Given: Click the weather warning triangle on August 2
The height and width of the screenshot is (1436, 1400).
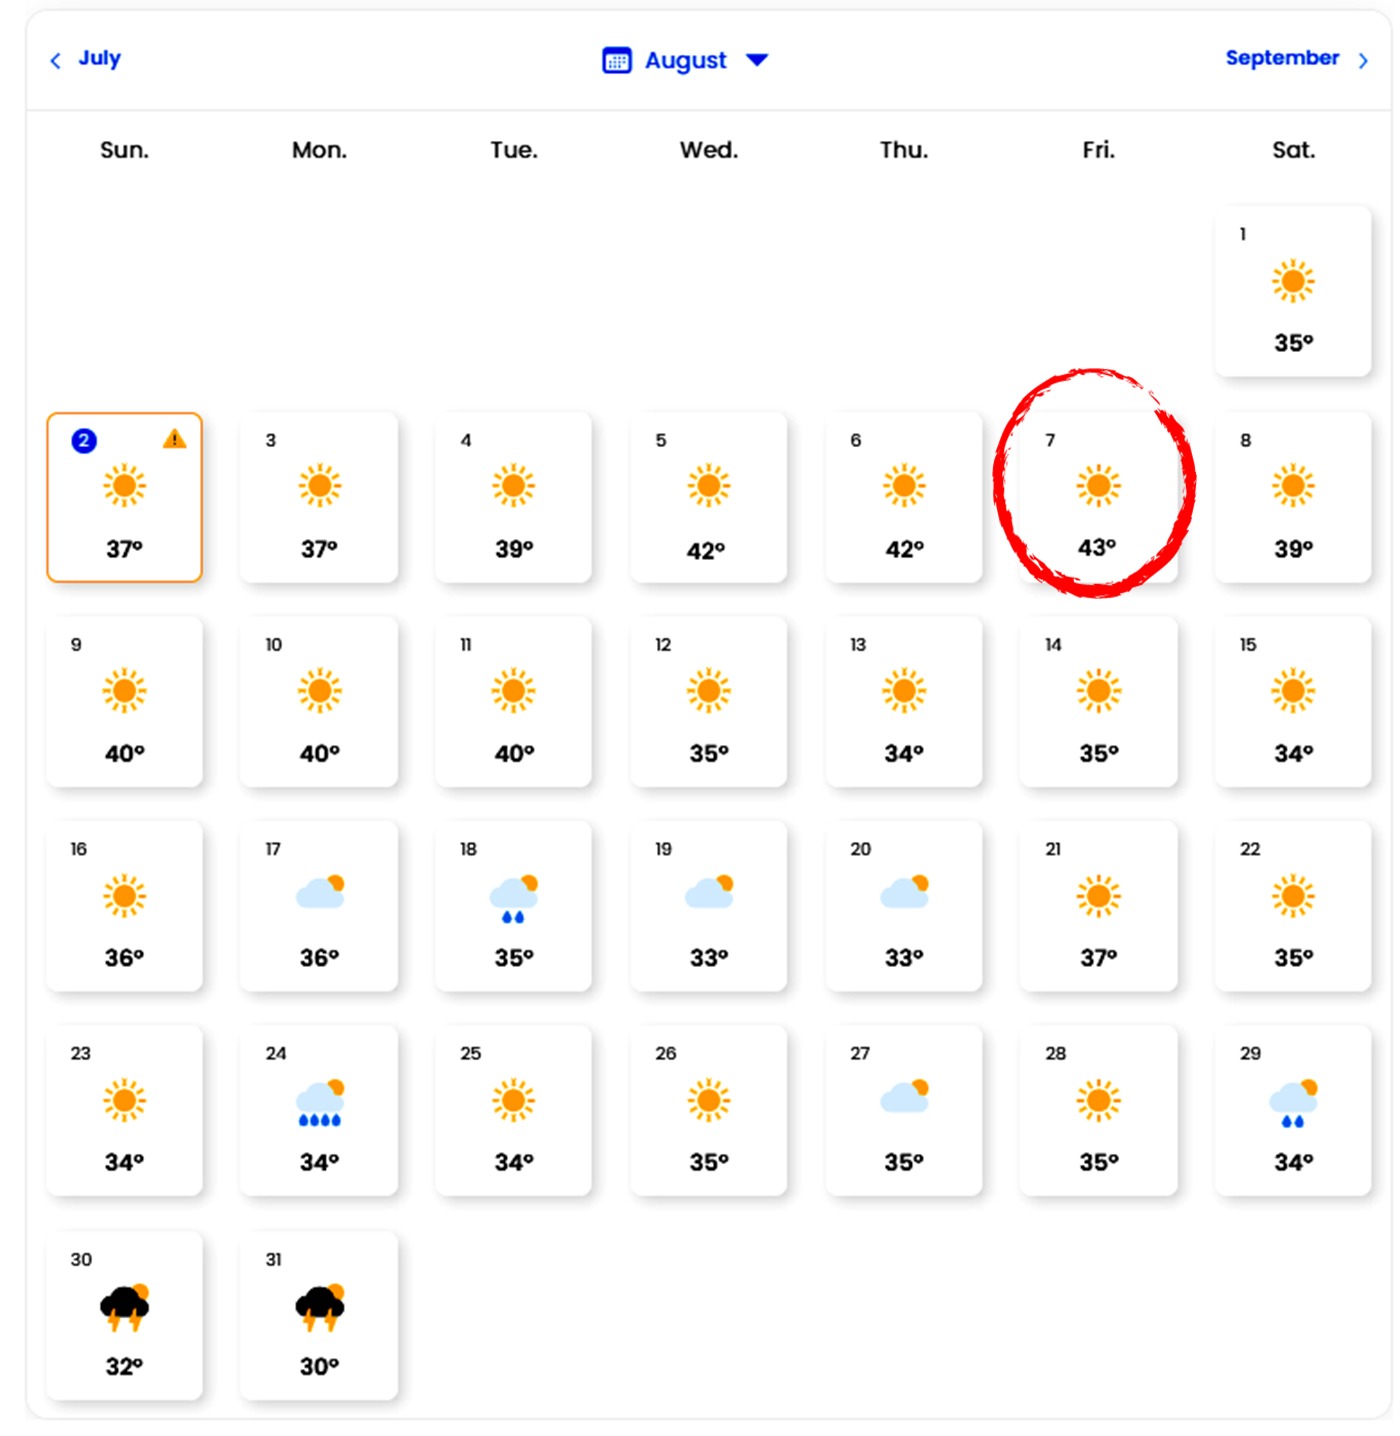Looking at the screenshot, I should (x=175, y=438).
